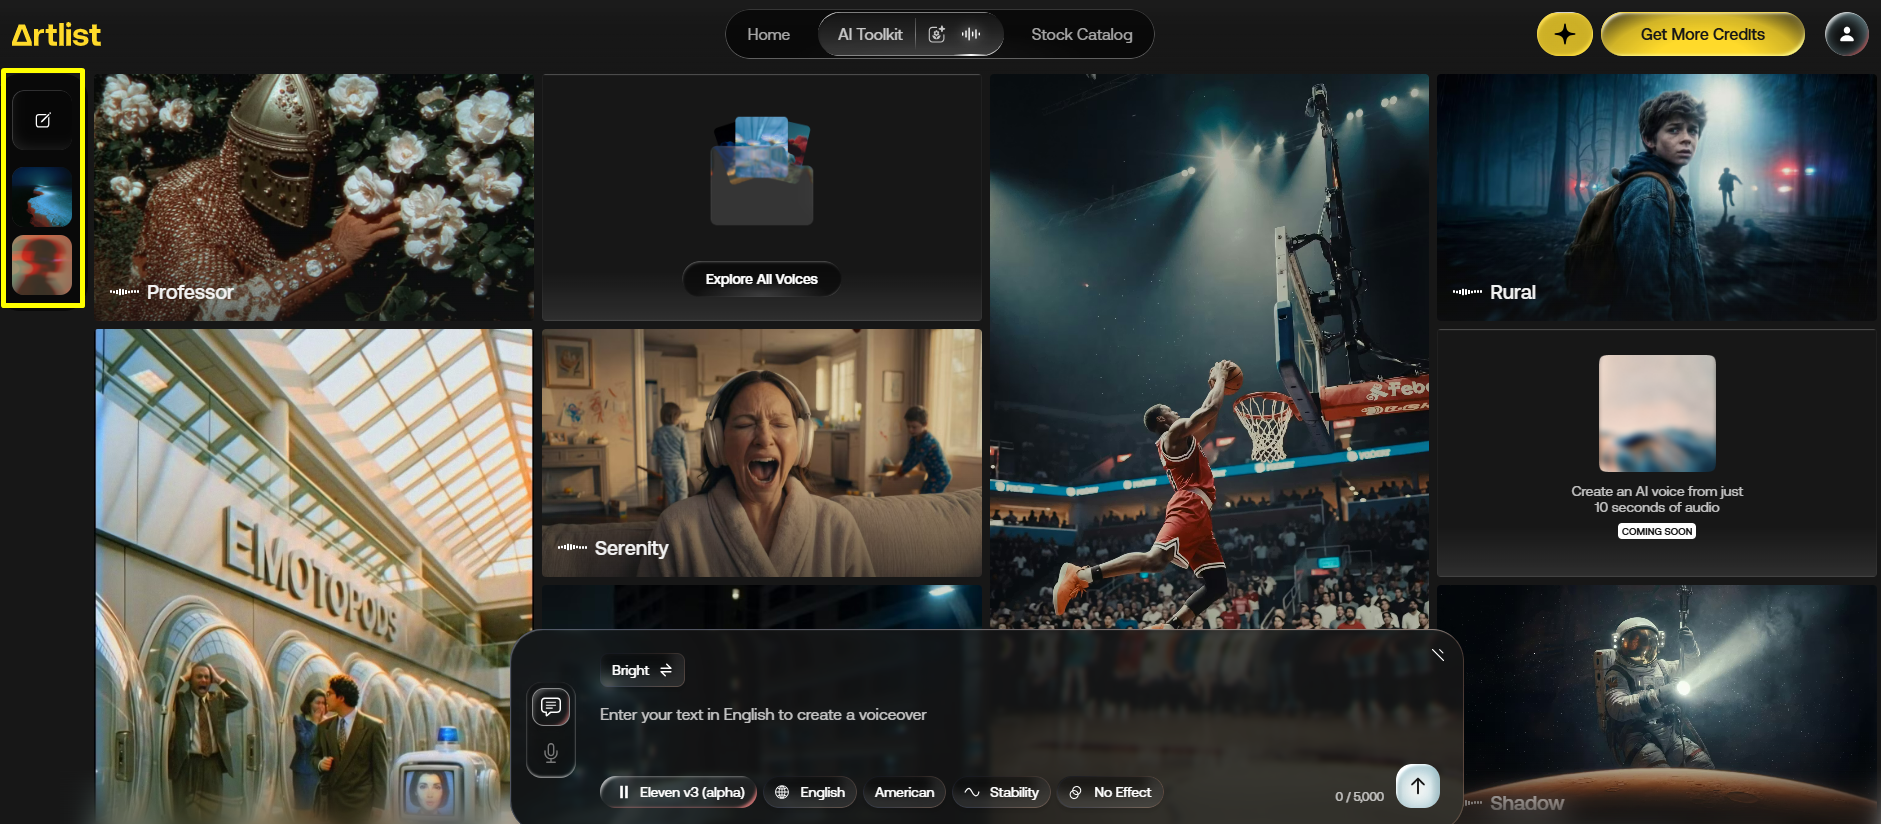1881x824 pixels.
Task: Submit voiceover with the up arrow button
Action: (x=1417, y=786)
